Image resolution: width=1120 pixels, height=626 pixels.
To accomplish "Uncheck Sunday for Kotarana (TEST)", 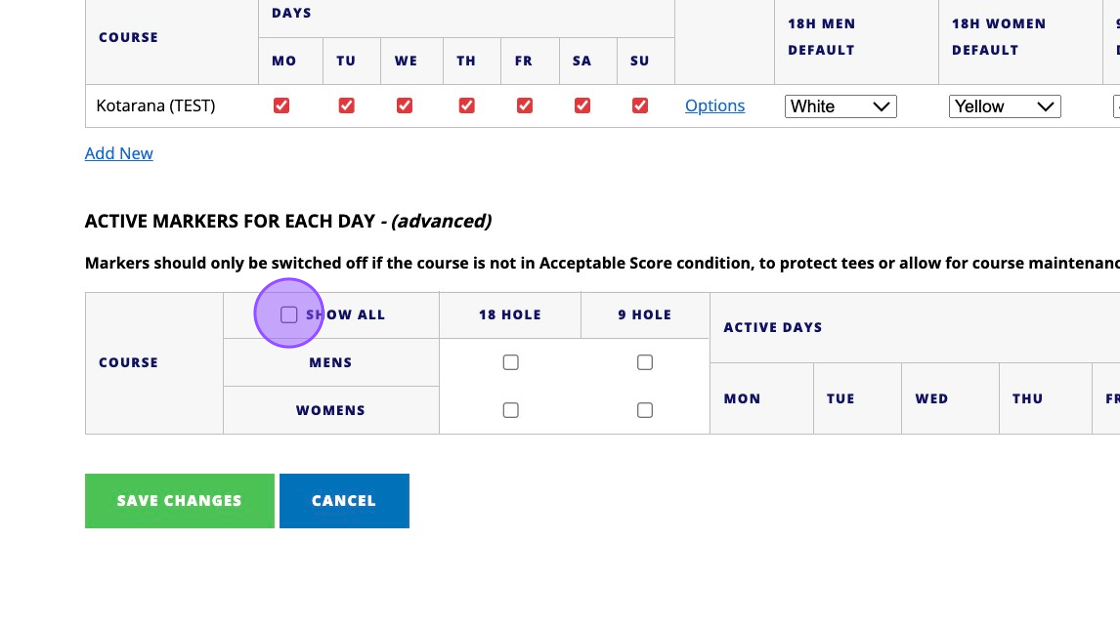I will tap(640, 105).
